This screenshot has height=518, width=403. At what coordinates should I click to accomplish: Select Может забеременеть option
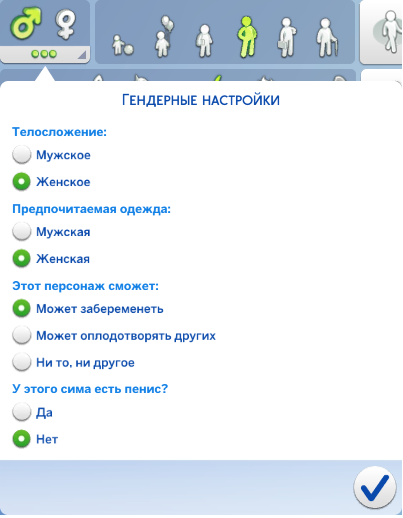pos(21,308)
